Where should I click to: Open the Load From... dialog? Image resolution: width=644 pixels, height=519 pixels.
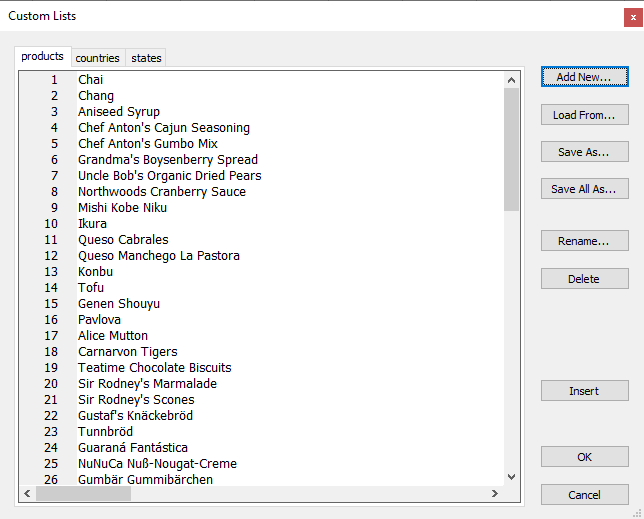coord(584,115)
